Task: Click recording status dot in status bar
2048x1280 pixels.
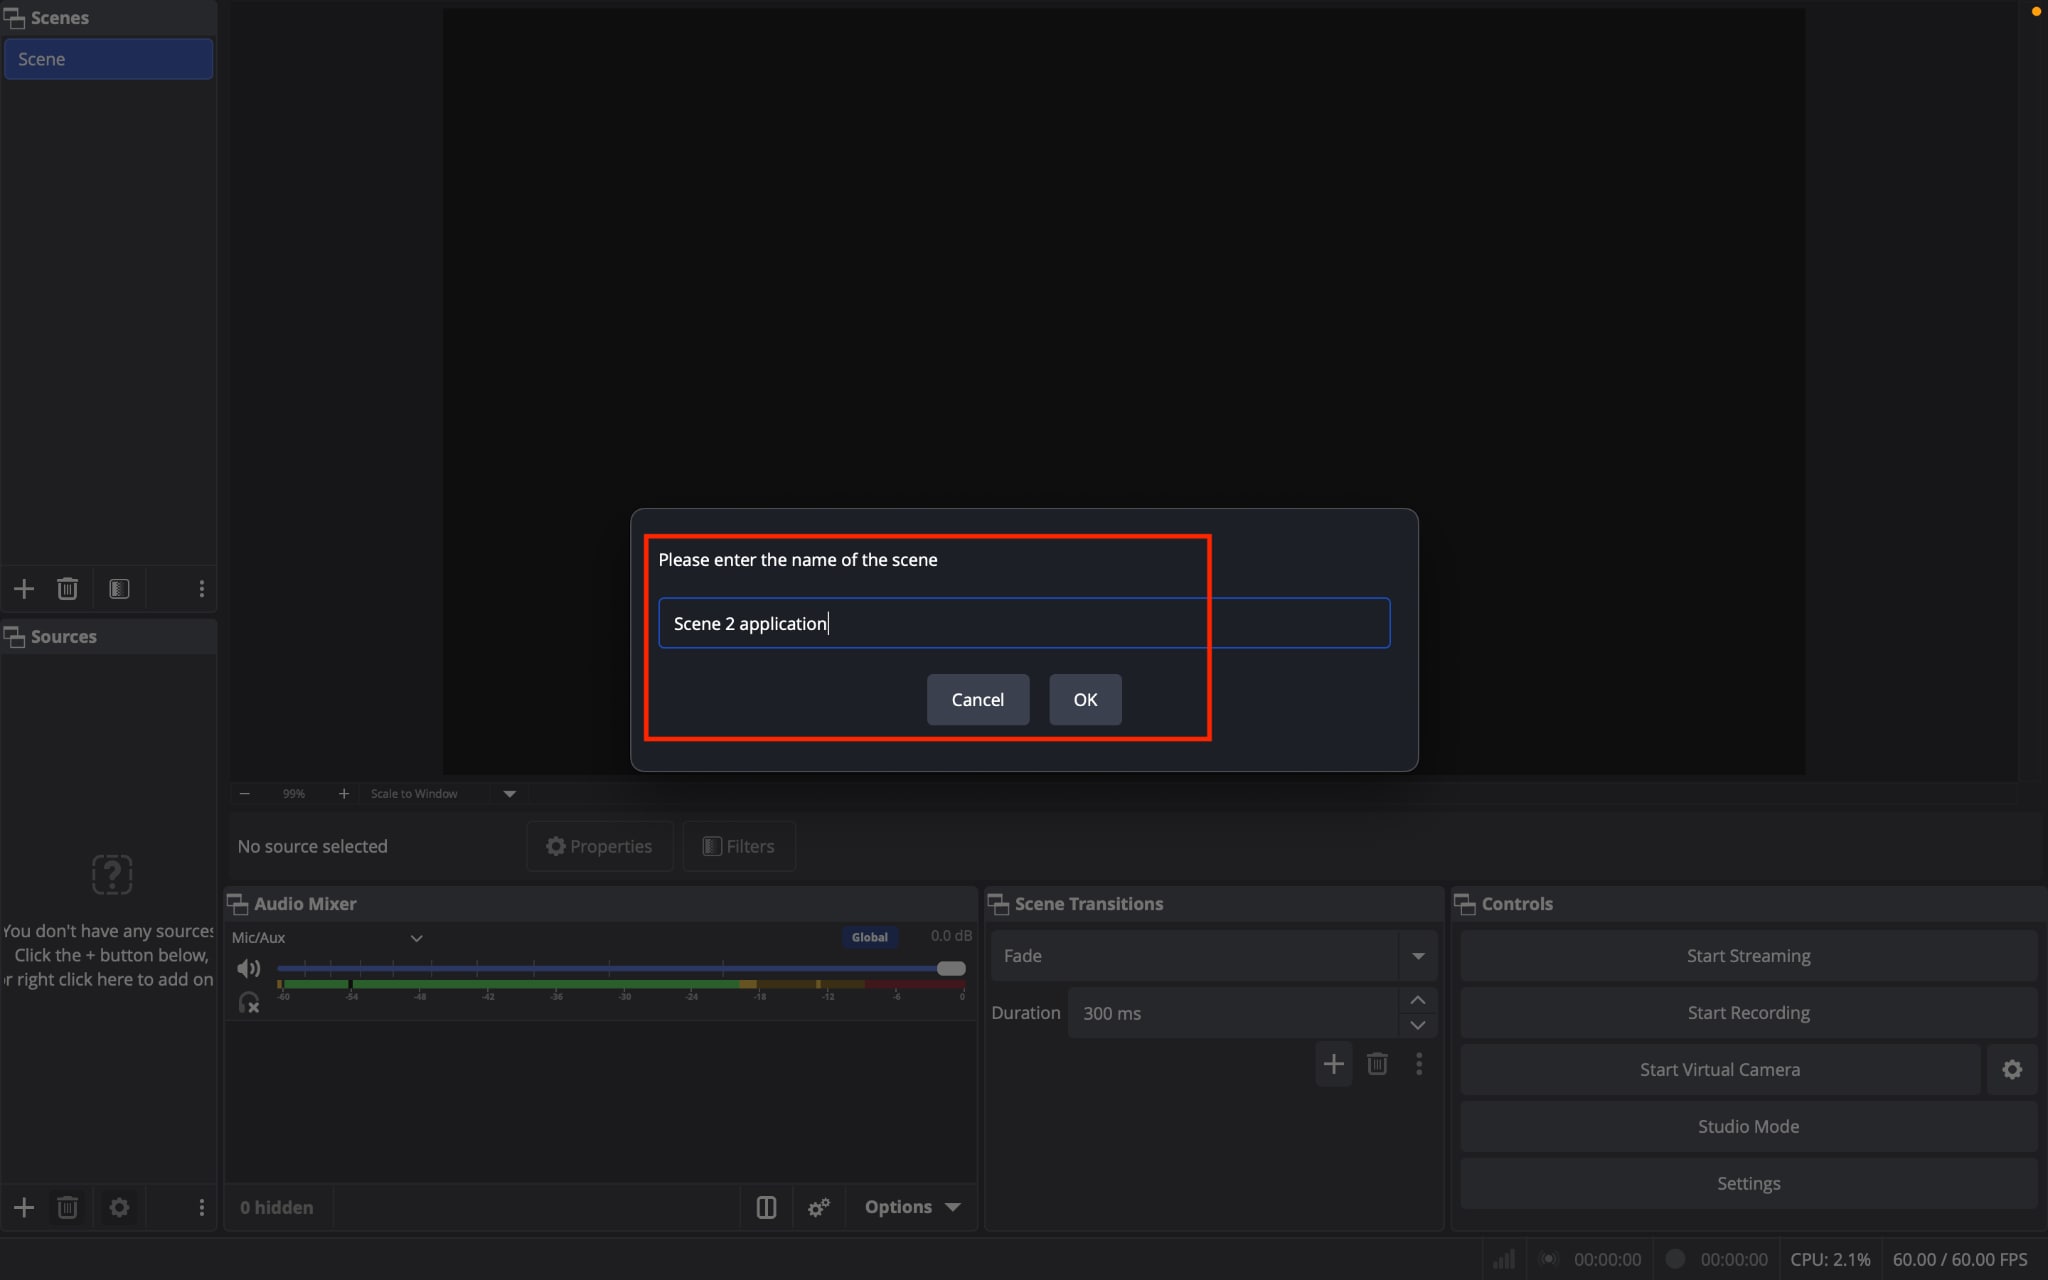Action: (1676, 1259)
